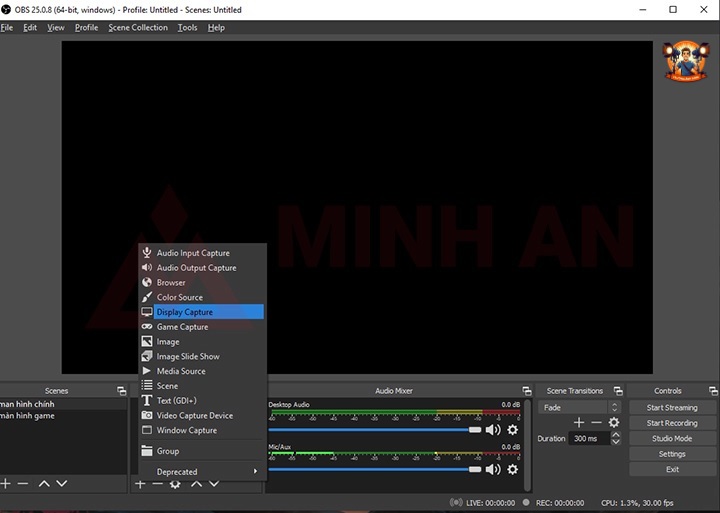
Task: Pop out the Controls dock
Action: [713, 391]
